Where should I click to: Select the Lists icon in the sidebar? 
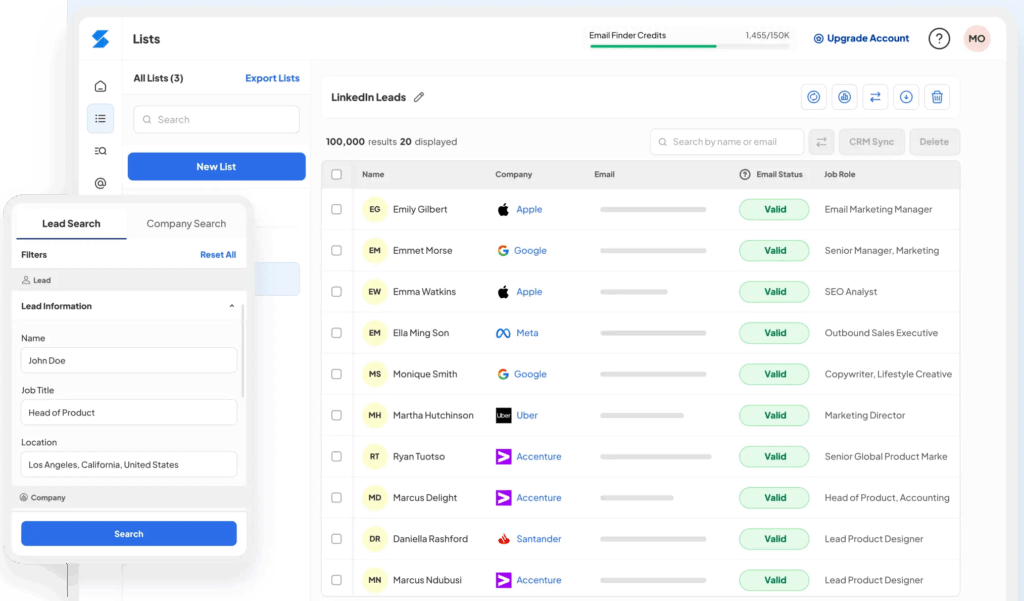click(x=100, y=118)
